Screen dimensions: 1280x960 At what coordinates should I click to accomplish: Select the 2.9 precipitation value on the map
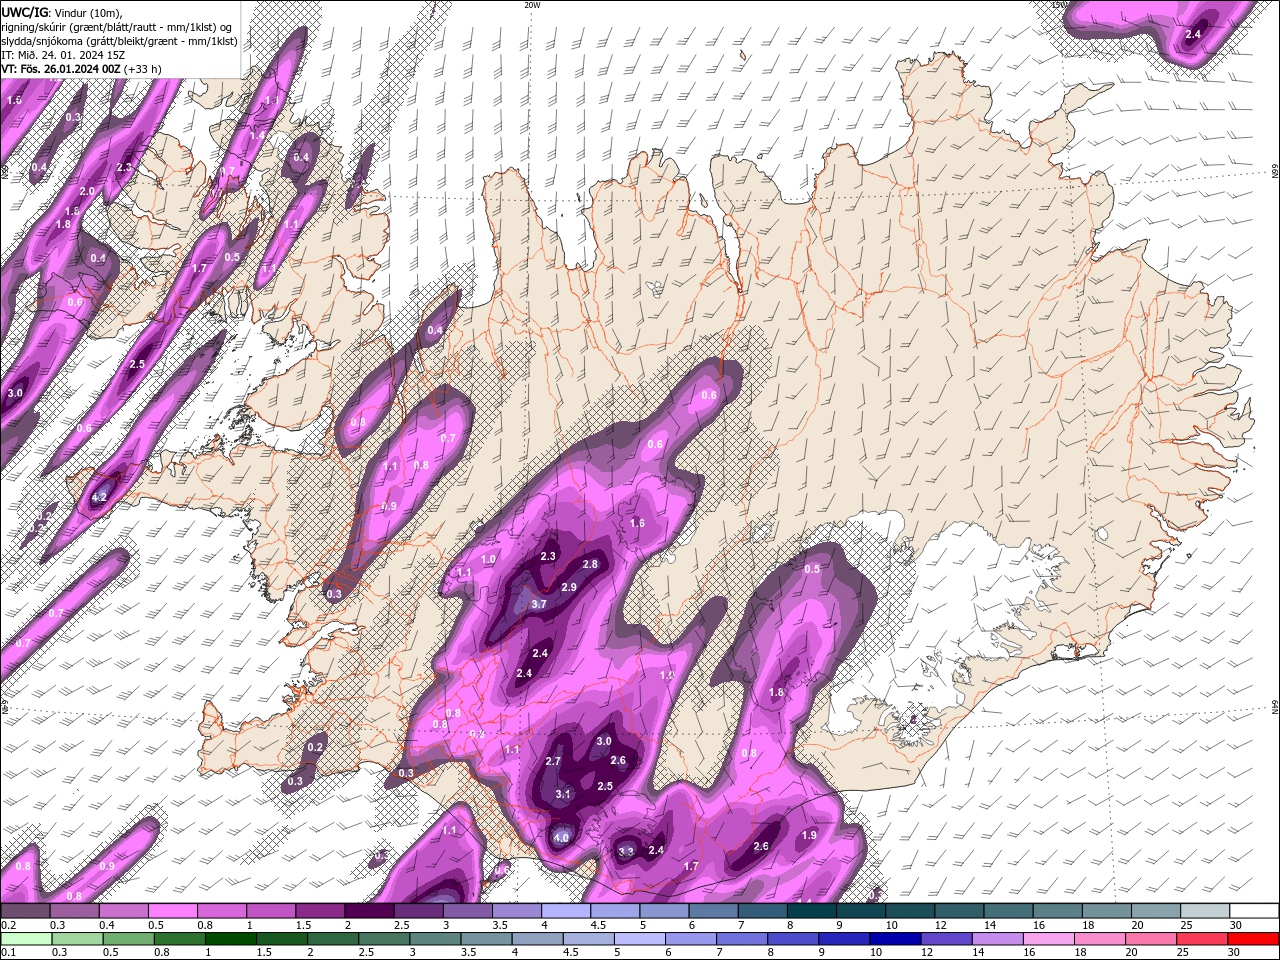(x=569, y=587)
